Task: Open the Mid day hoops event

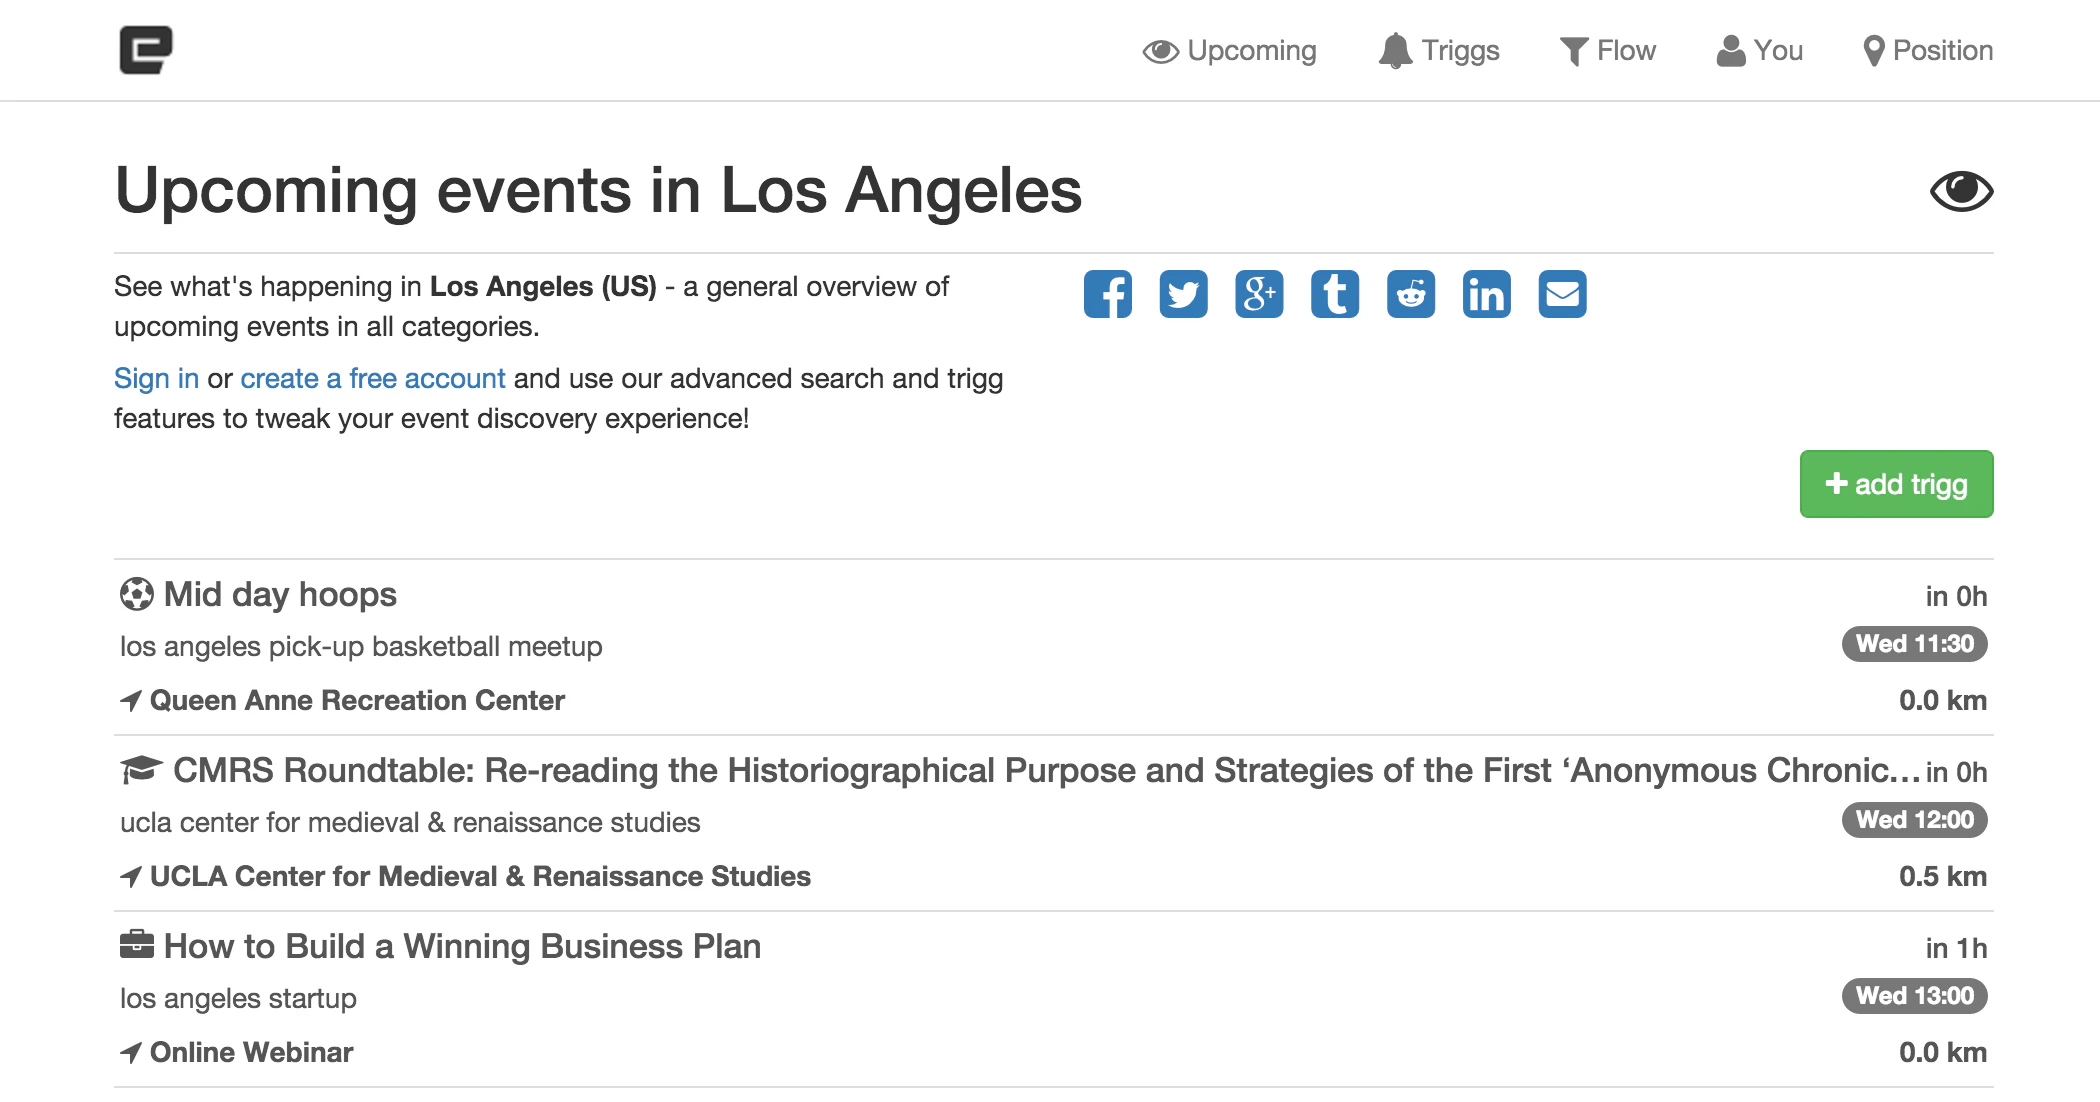Action: [280, 595]
